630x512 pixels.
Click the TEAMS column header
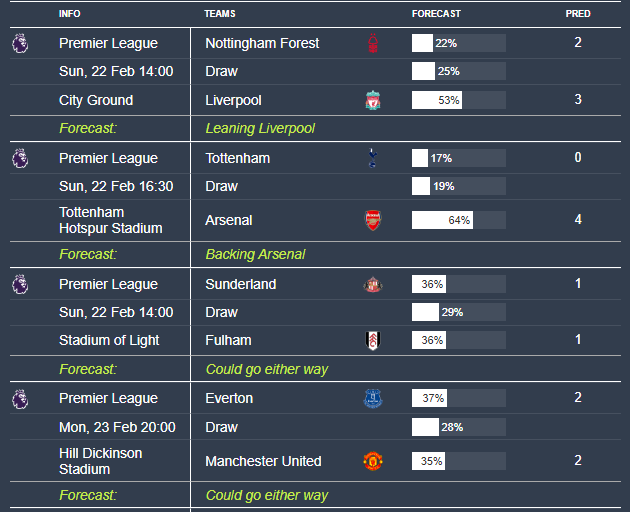tap(220, 14)
